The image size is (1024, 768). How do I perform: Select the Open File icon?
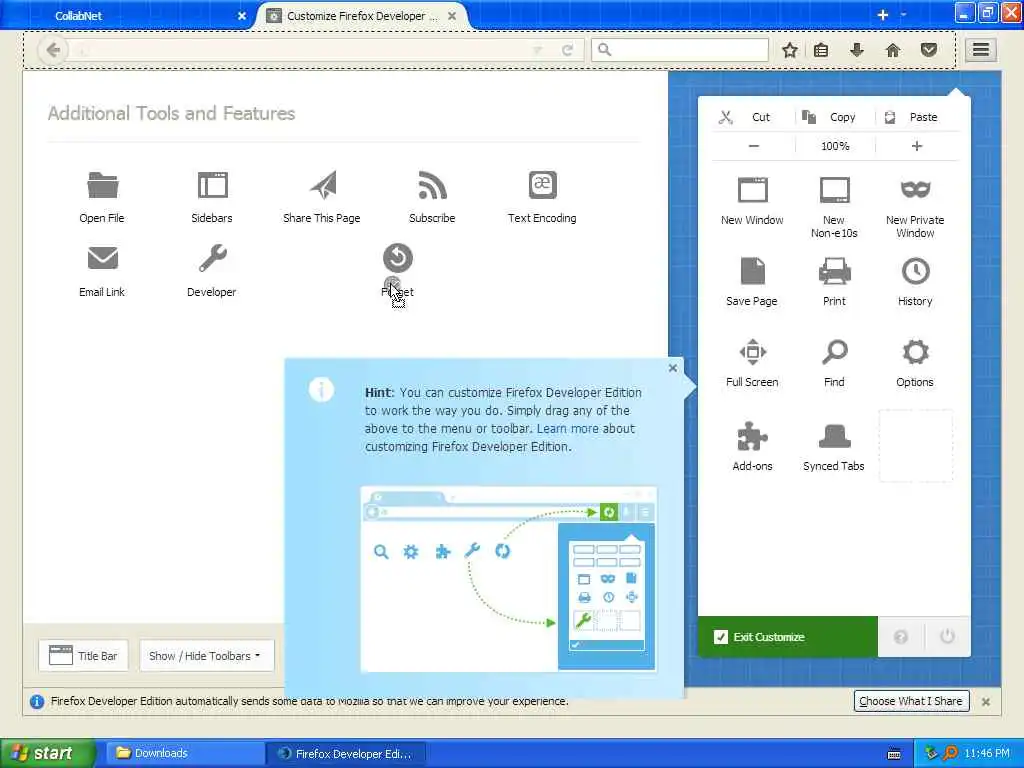point(103,185)
